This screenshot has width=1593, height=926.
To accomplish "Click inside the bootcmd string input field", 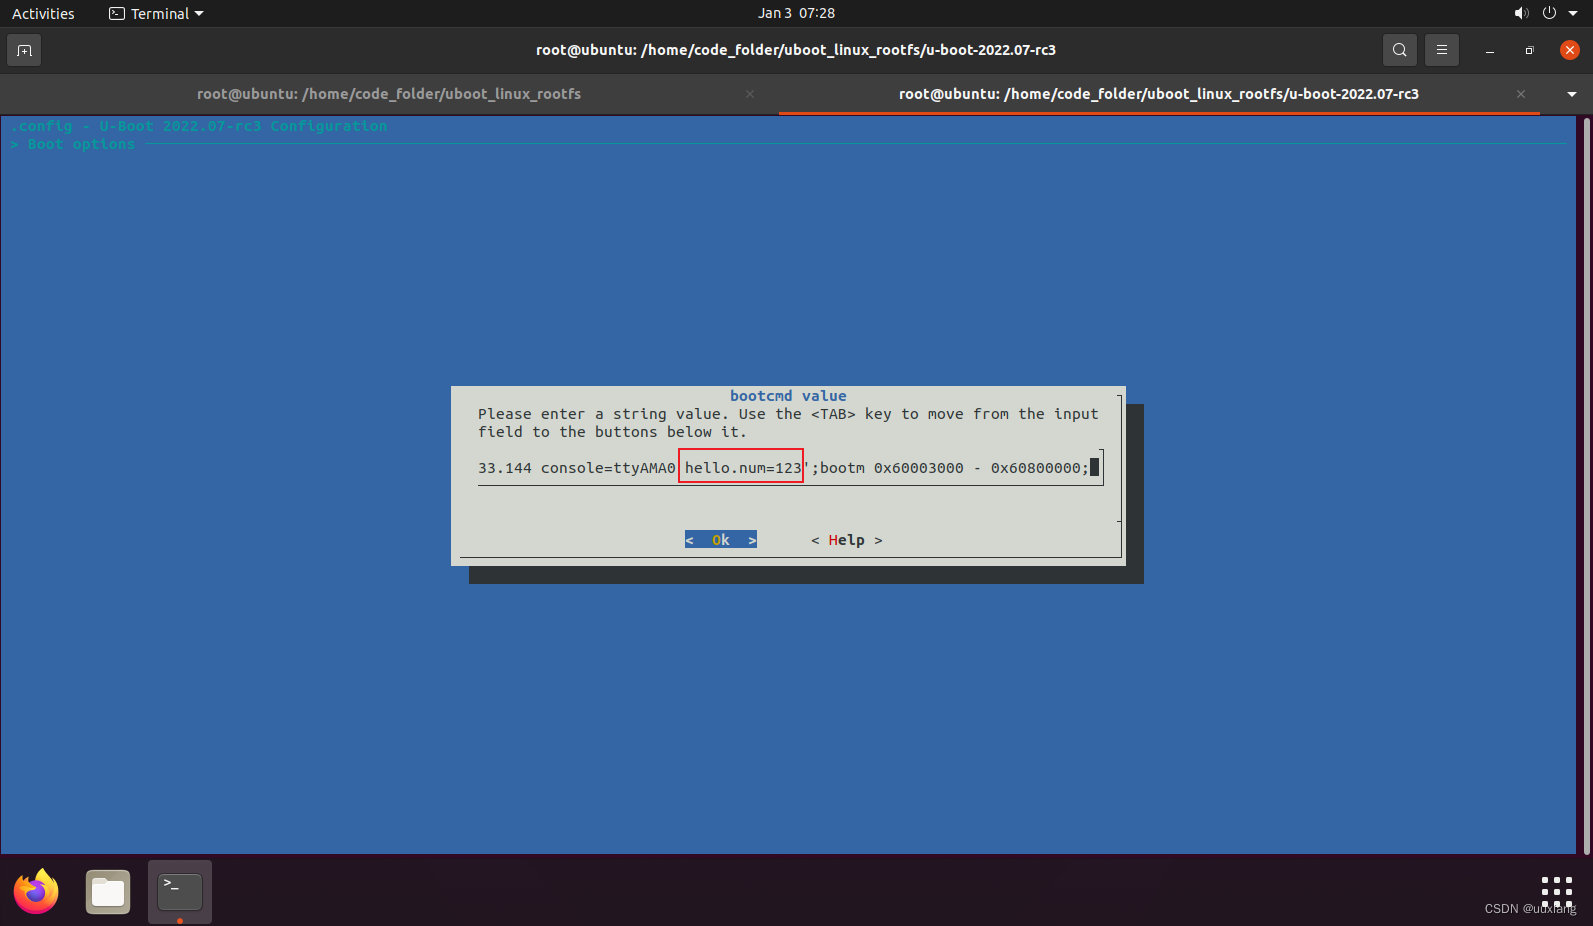I will click(790, 468).
